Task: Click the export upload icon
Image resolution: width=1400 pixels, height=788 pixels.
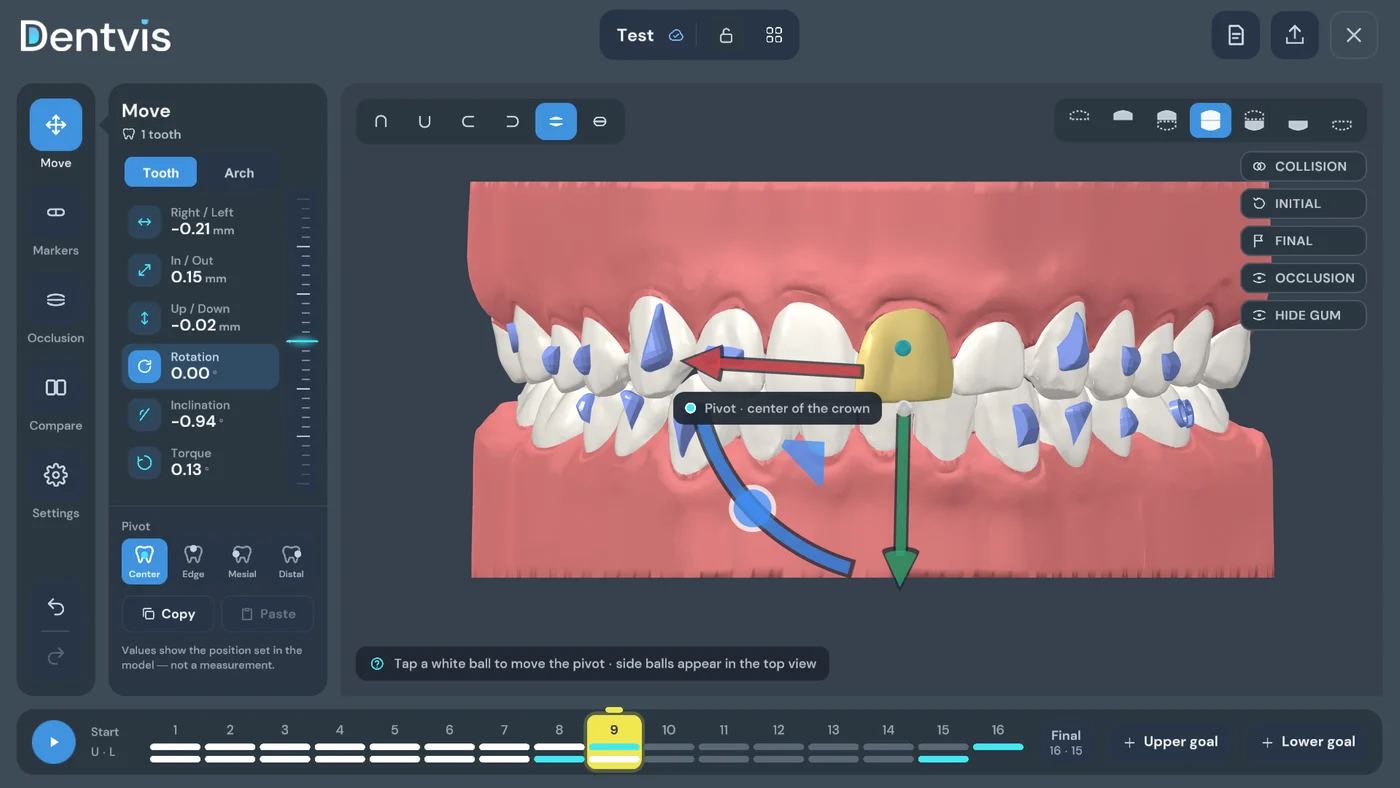Action: pos(1295,35)
